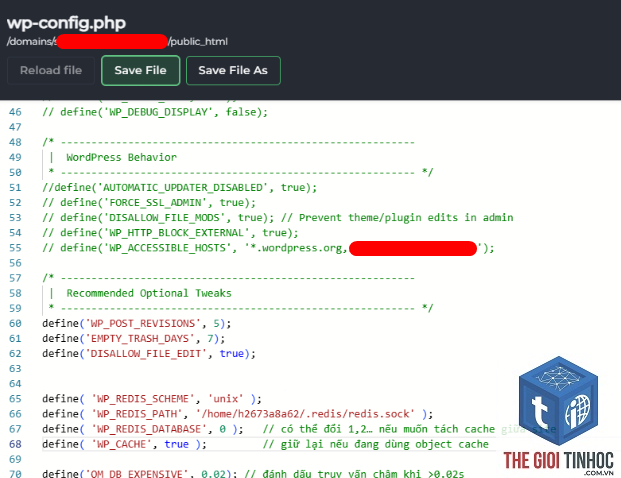Click line number 69 in the gutter
Image resolution: width=621 pixels, height=478 pixels.
(15, 459)
